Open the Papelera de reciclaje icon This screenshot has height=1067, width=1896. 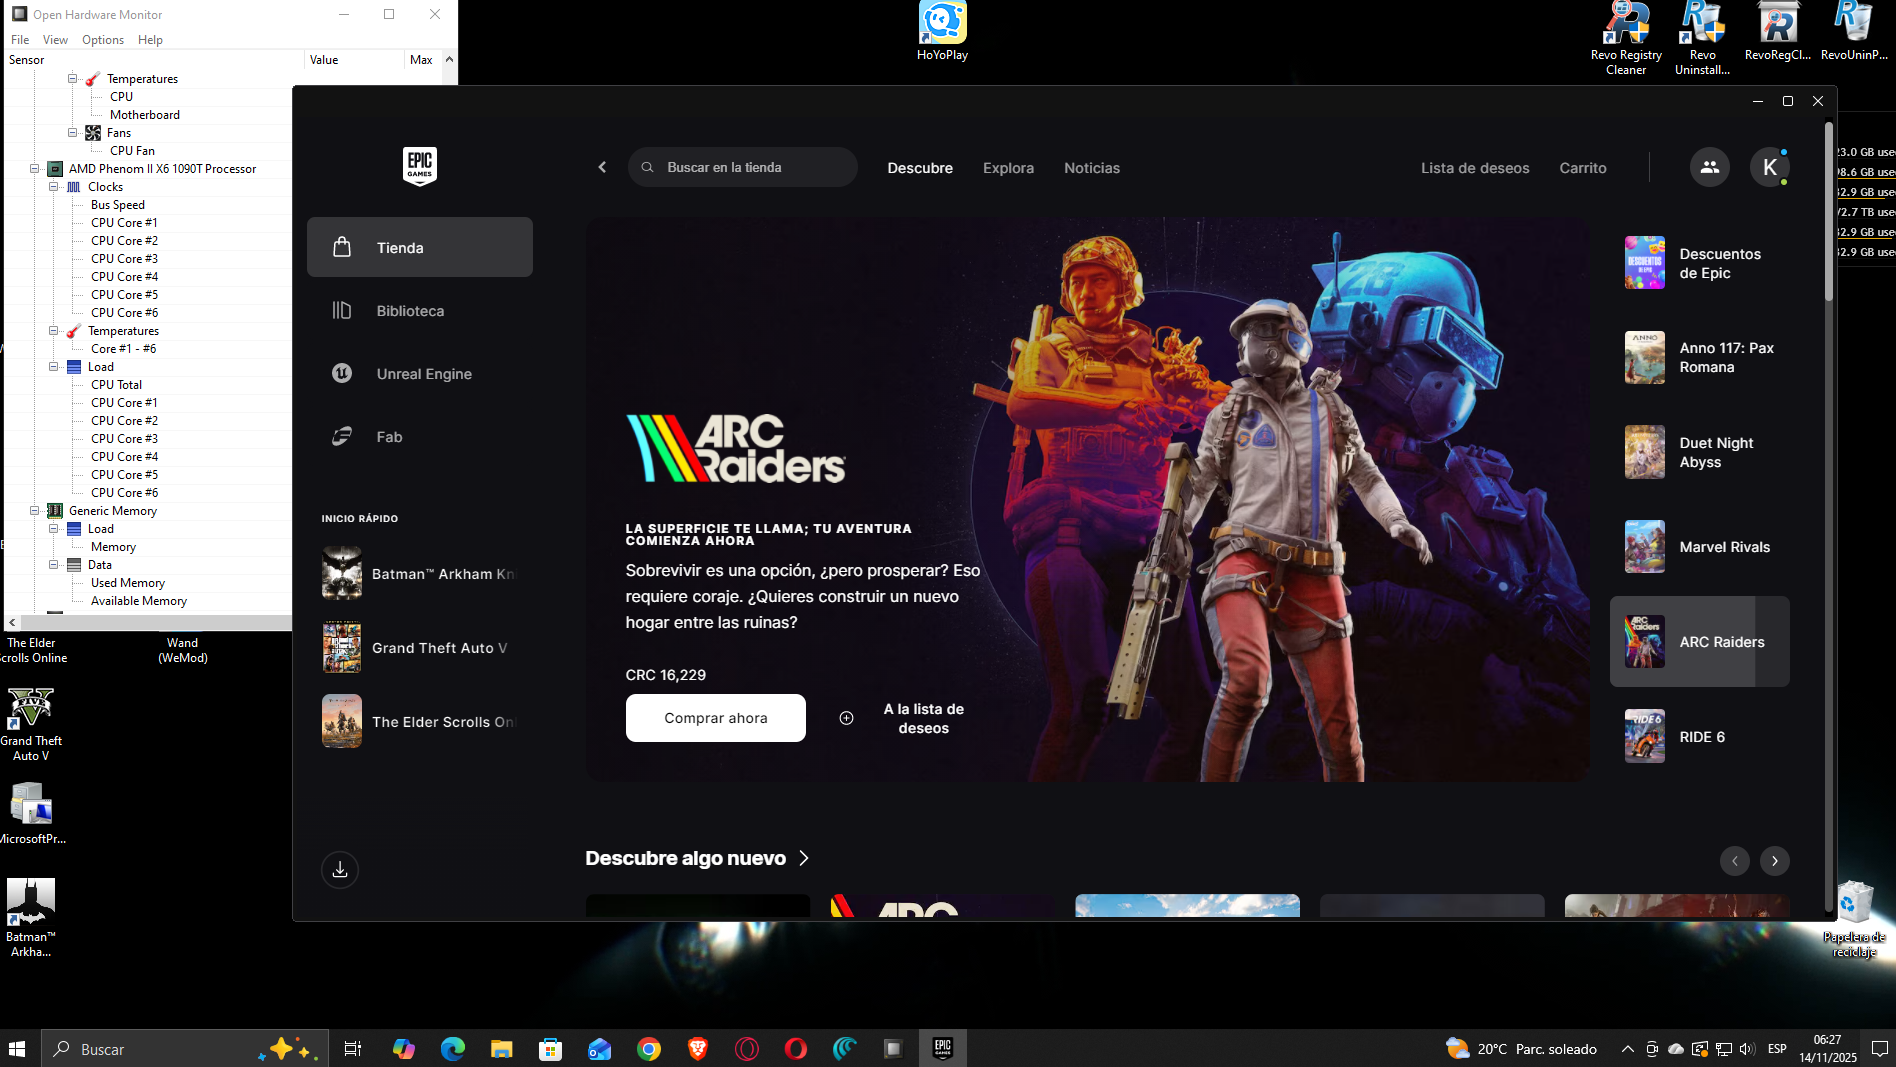1854,919
